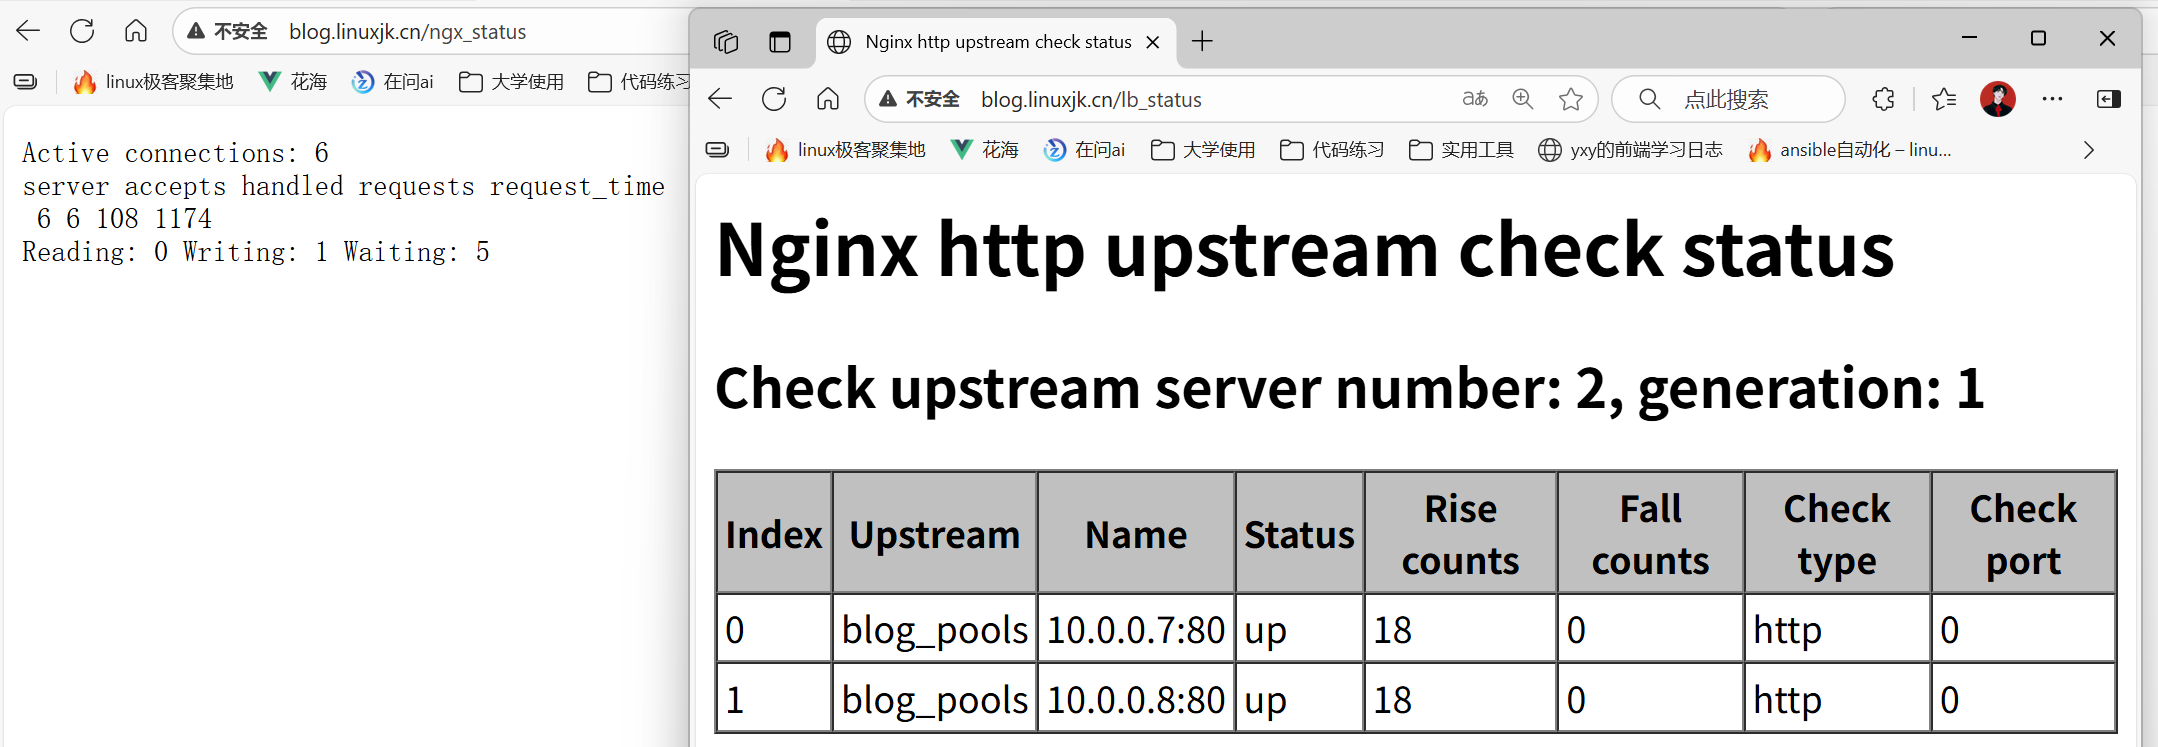This screenshot has height=747, width=2158.
Task: Refresh the lb_status page
Action: pos(774,99)
